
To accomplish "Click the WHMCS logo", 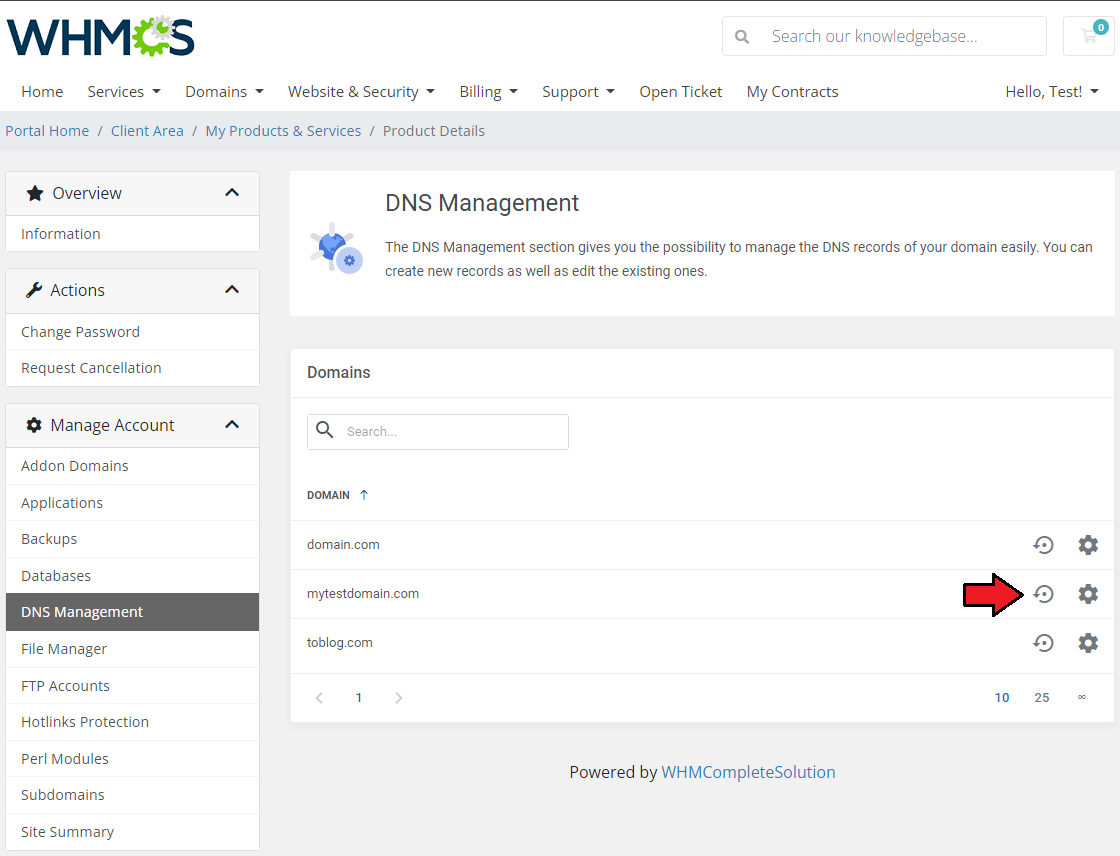I will tap(101, 37).
